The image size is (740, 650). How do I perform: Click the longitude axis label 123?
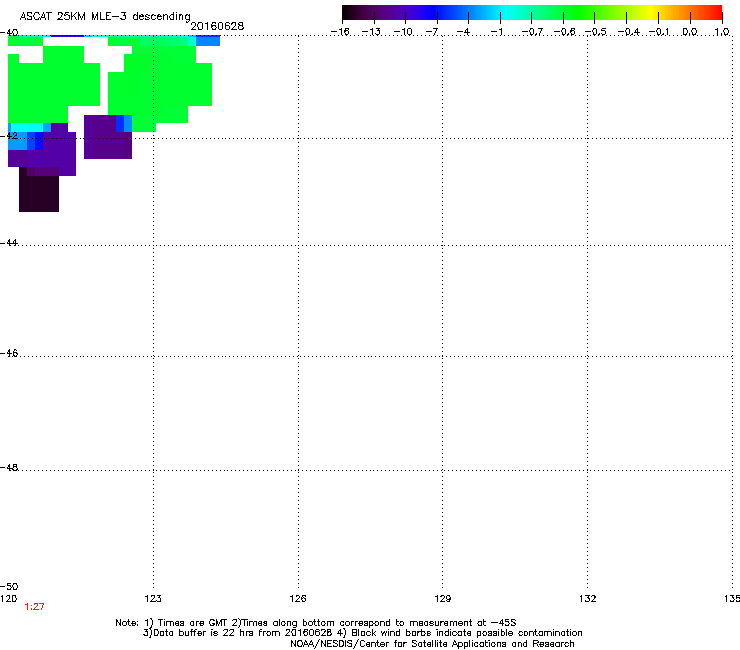(153, 599)
